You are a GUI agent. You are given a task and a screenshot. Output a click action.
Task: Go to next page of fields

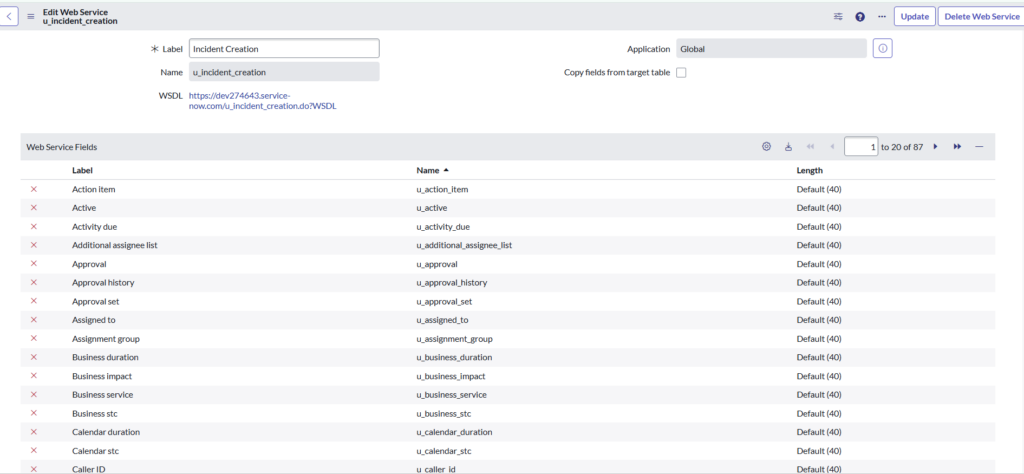[936, 147]
